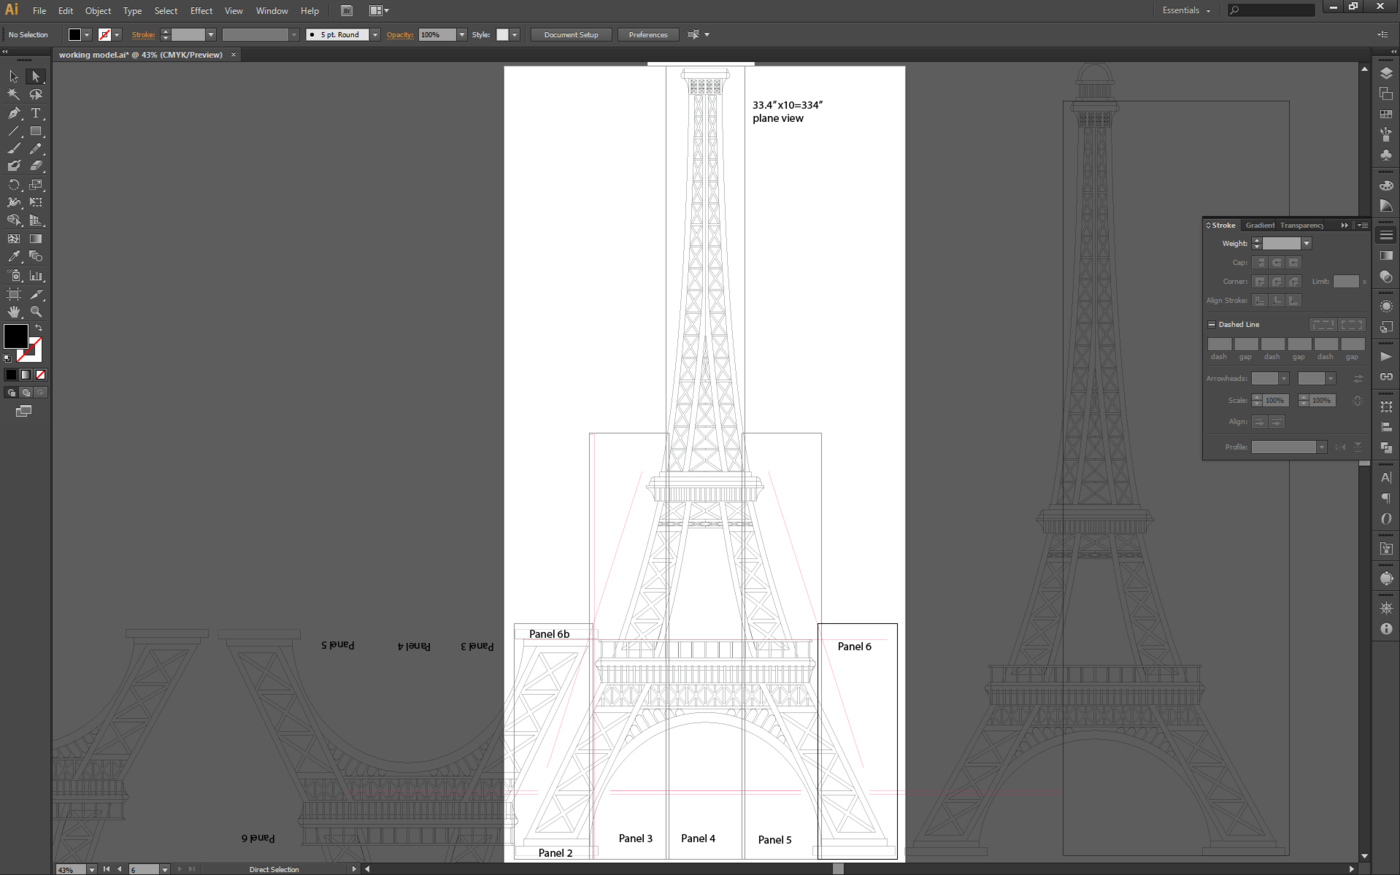Select the Type tool

tap(36, 113)
